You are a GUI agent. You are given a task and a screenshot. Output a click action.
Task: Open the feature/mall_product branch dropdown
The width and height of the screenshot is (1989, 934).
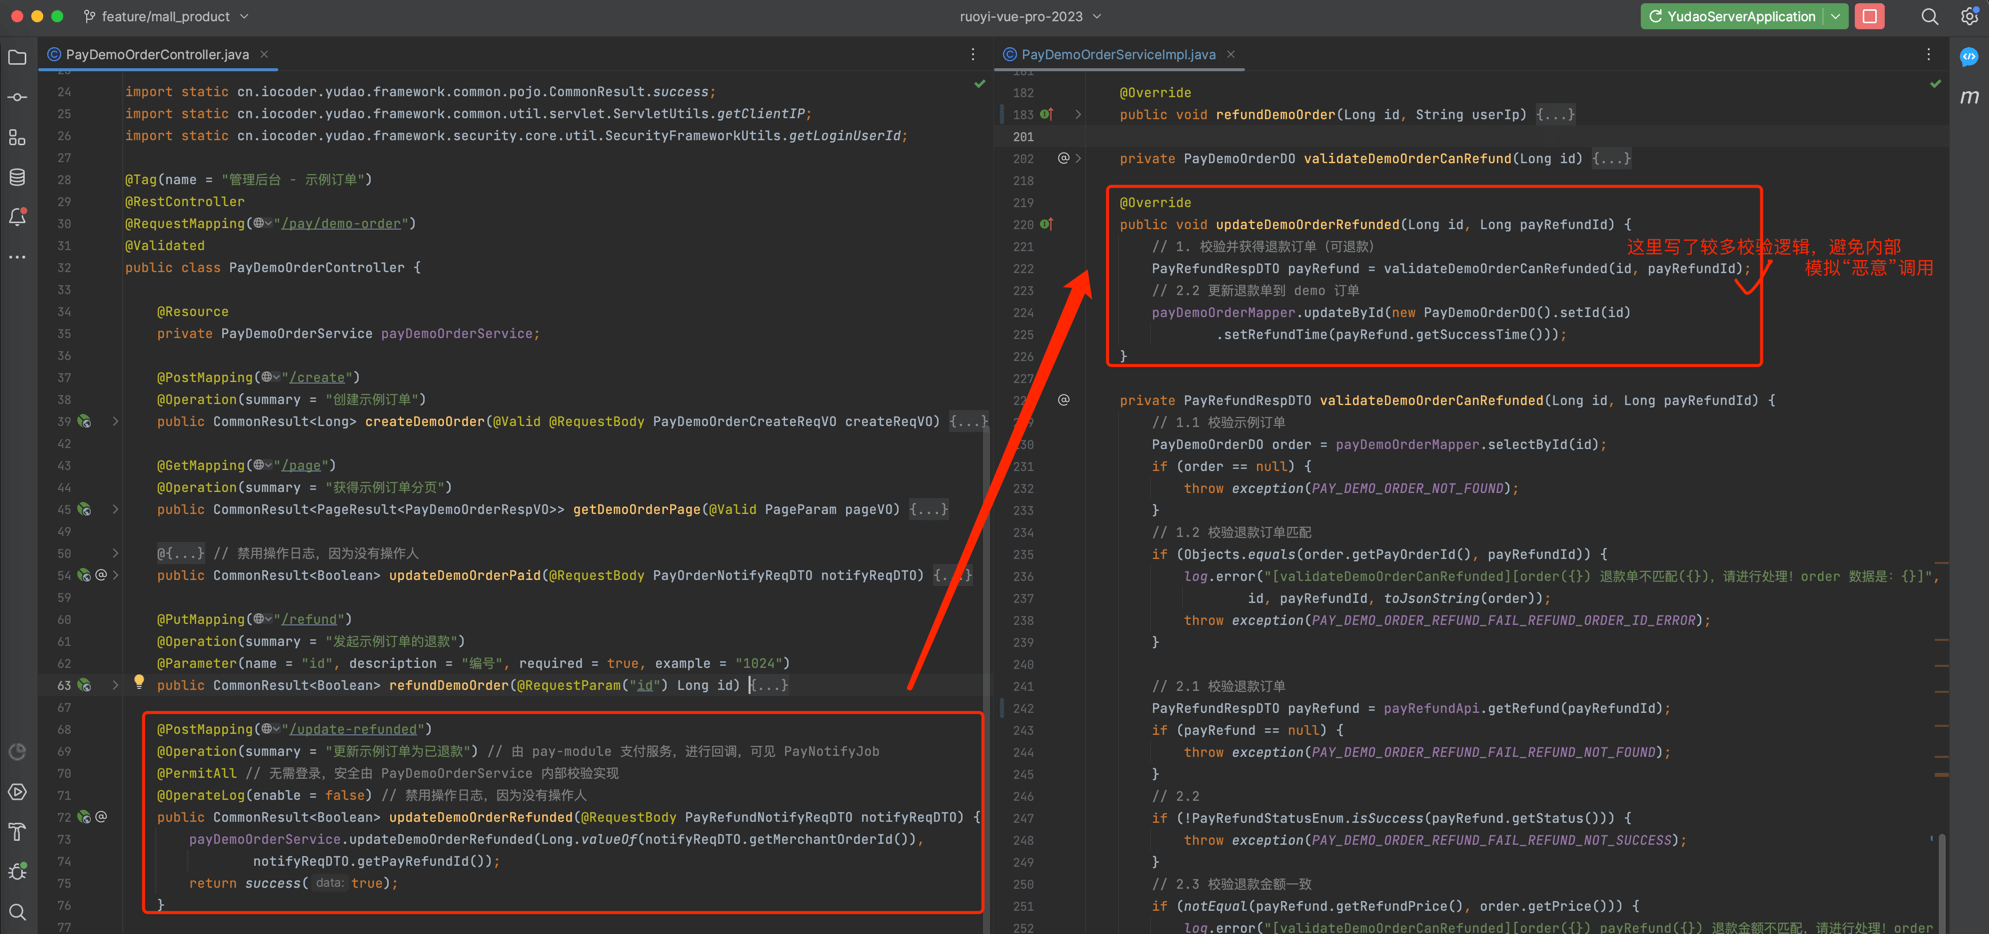(x=166, y=16)
